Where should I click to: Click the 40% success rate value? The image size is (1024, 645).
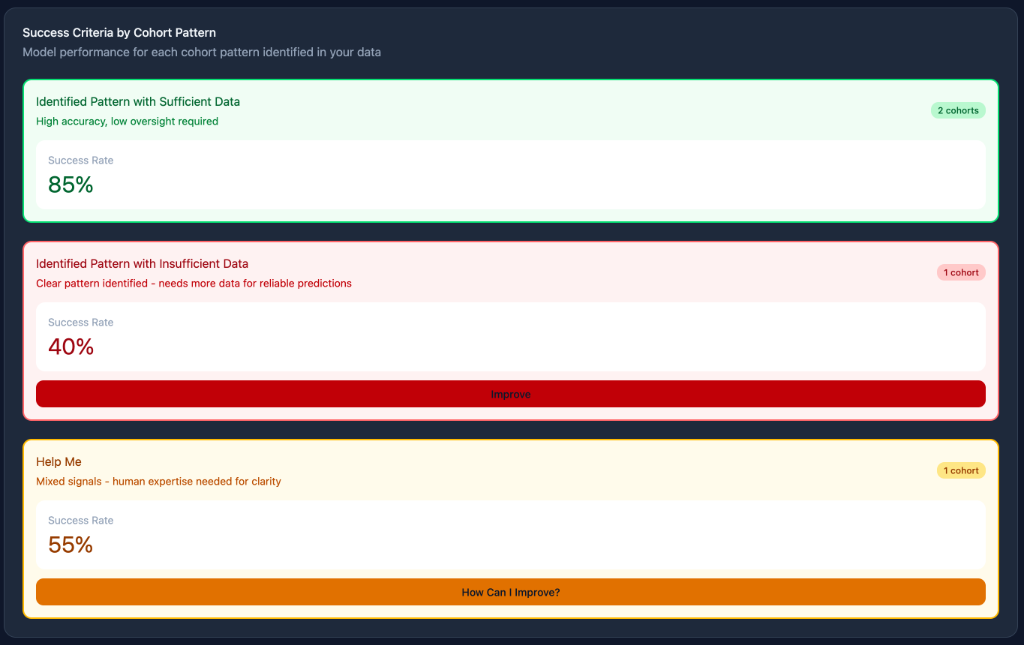(x=69, y=347)
